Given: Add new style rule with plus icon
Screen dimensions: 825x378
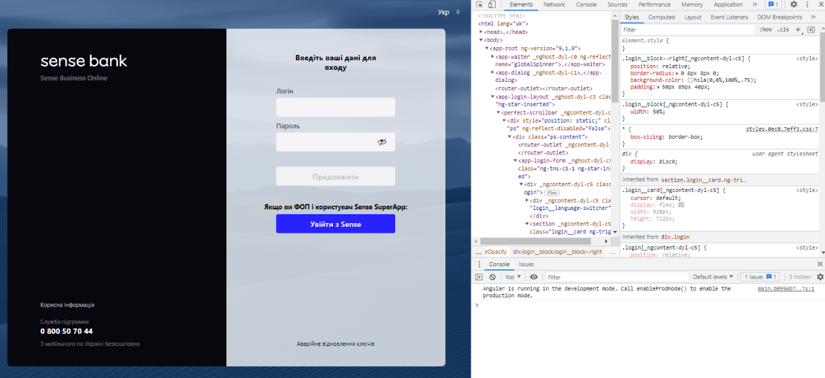Looking at the screenshot, I should (x=798, y=29).
